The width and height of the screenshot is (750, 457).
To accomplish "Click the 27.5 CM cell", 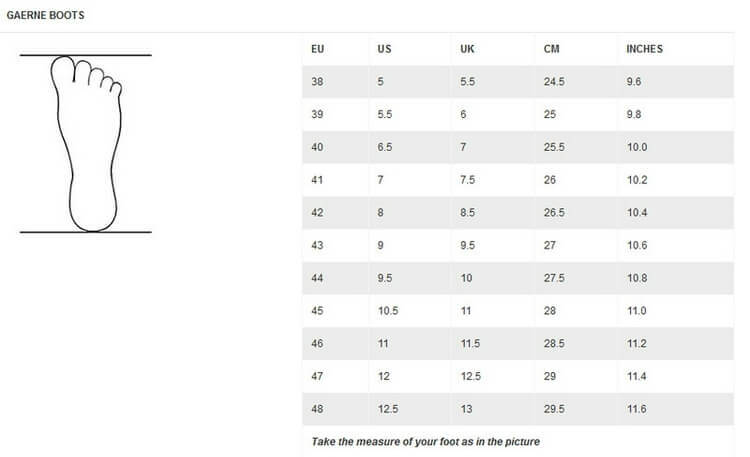I will tap(554, 278).
